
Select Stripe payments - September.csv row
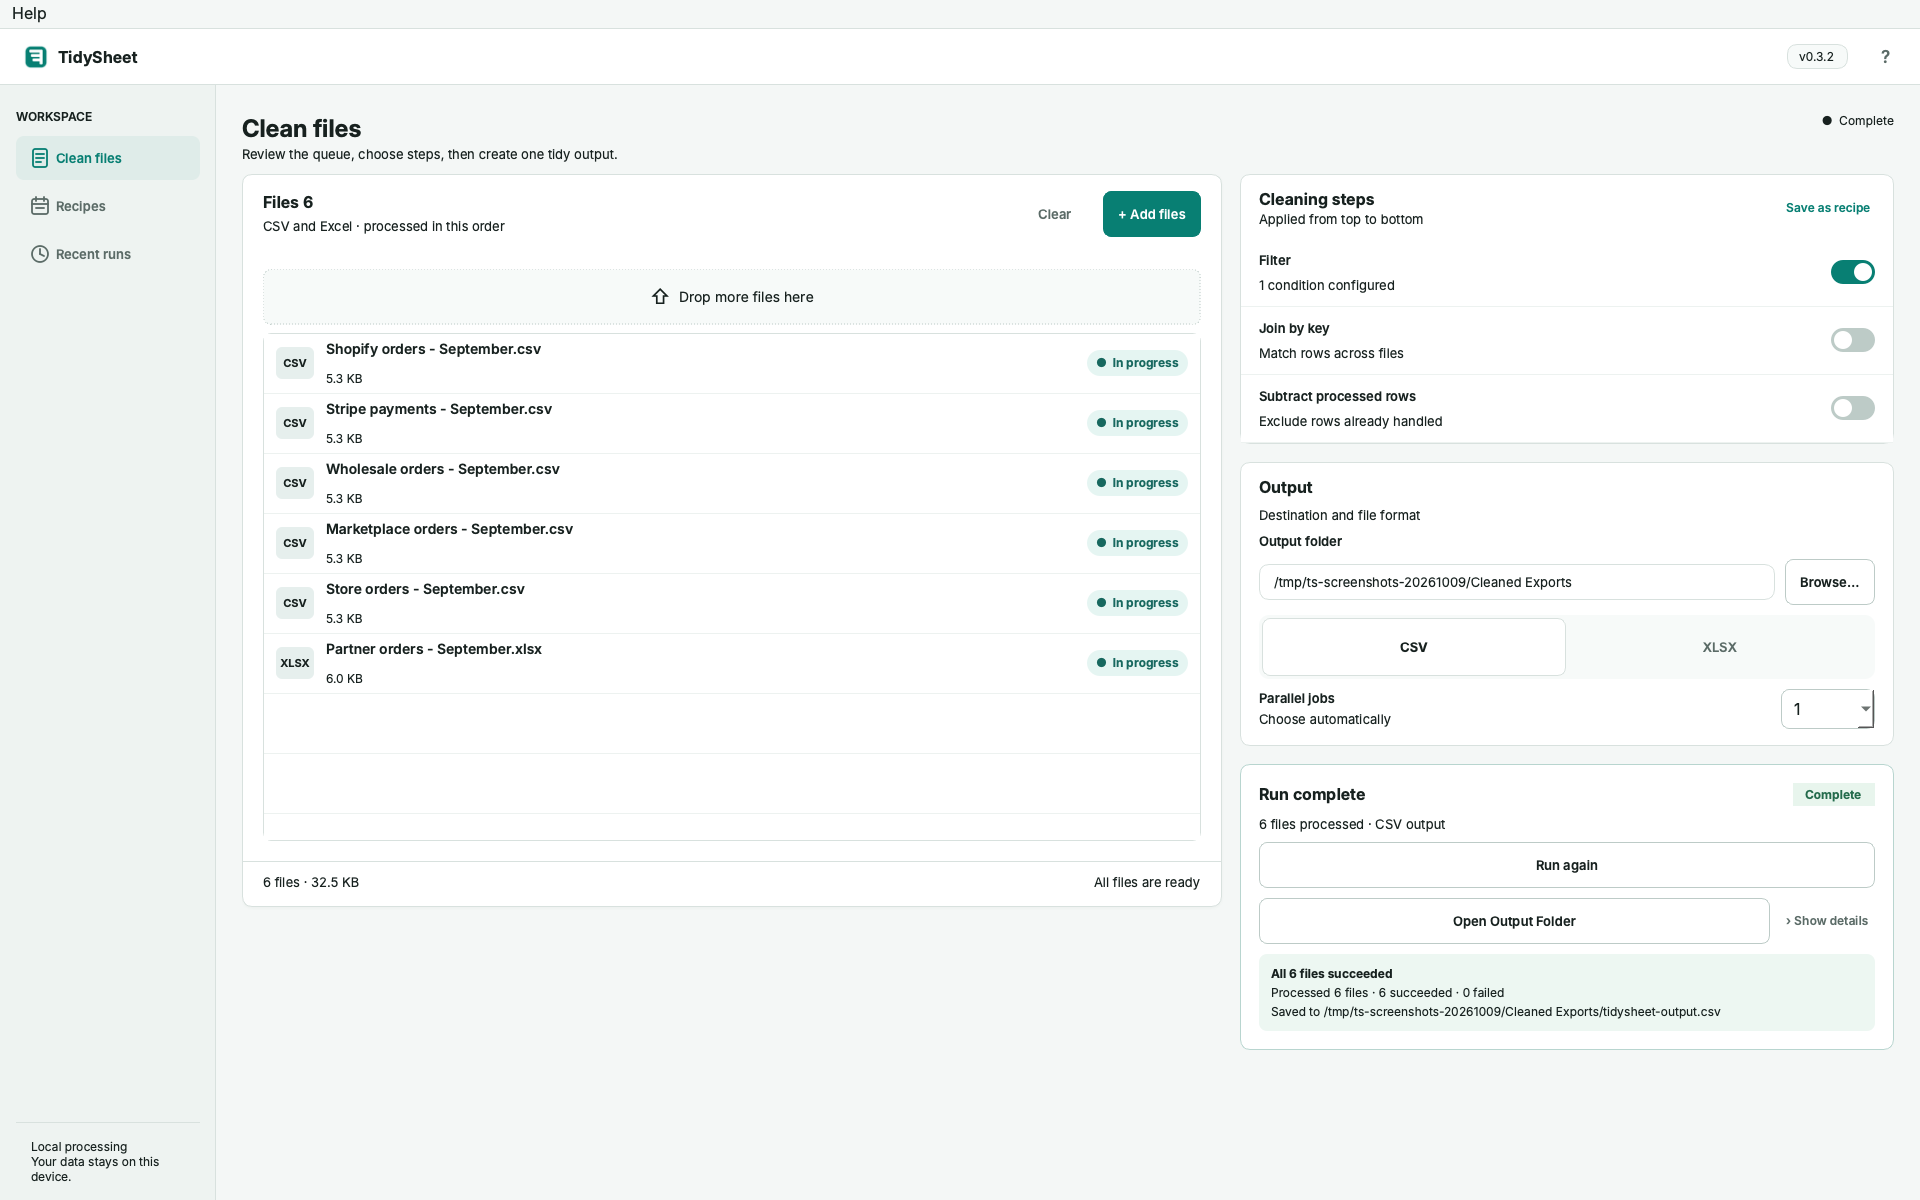pos(731,423)
